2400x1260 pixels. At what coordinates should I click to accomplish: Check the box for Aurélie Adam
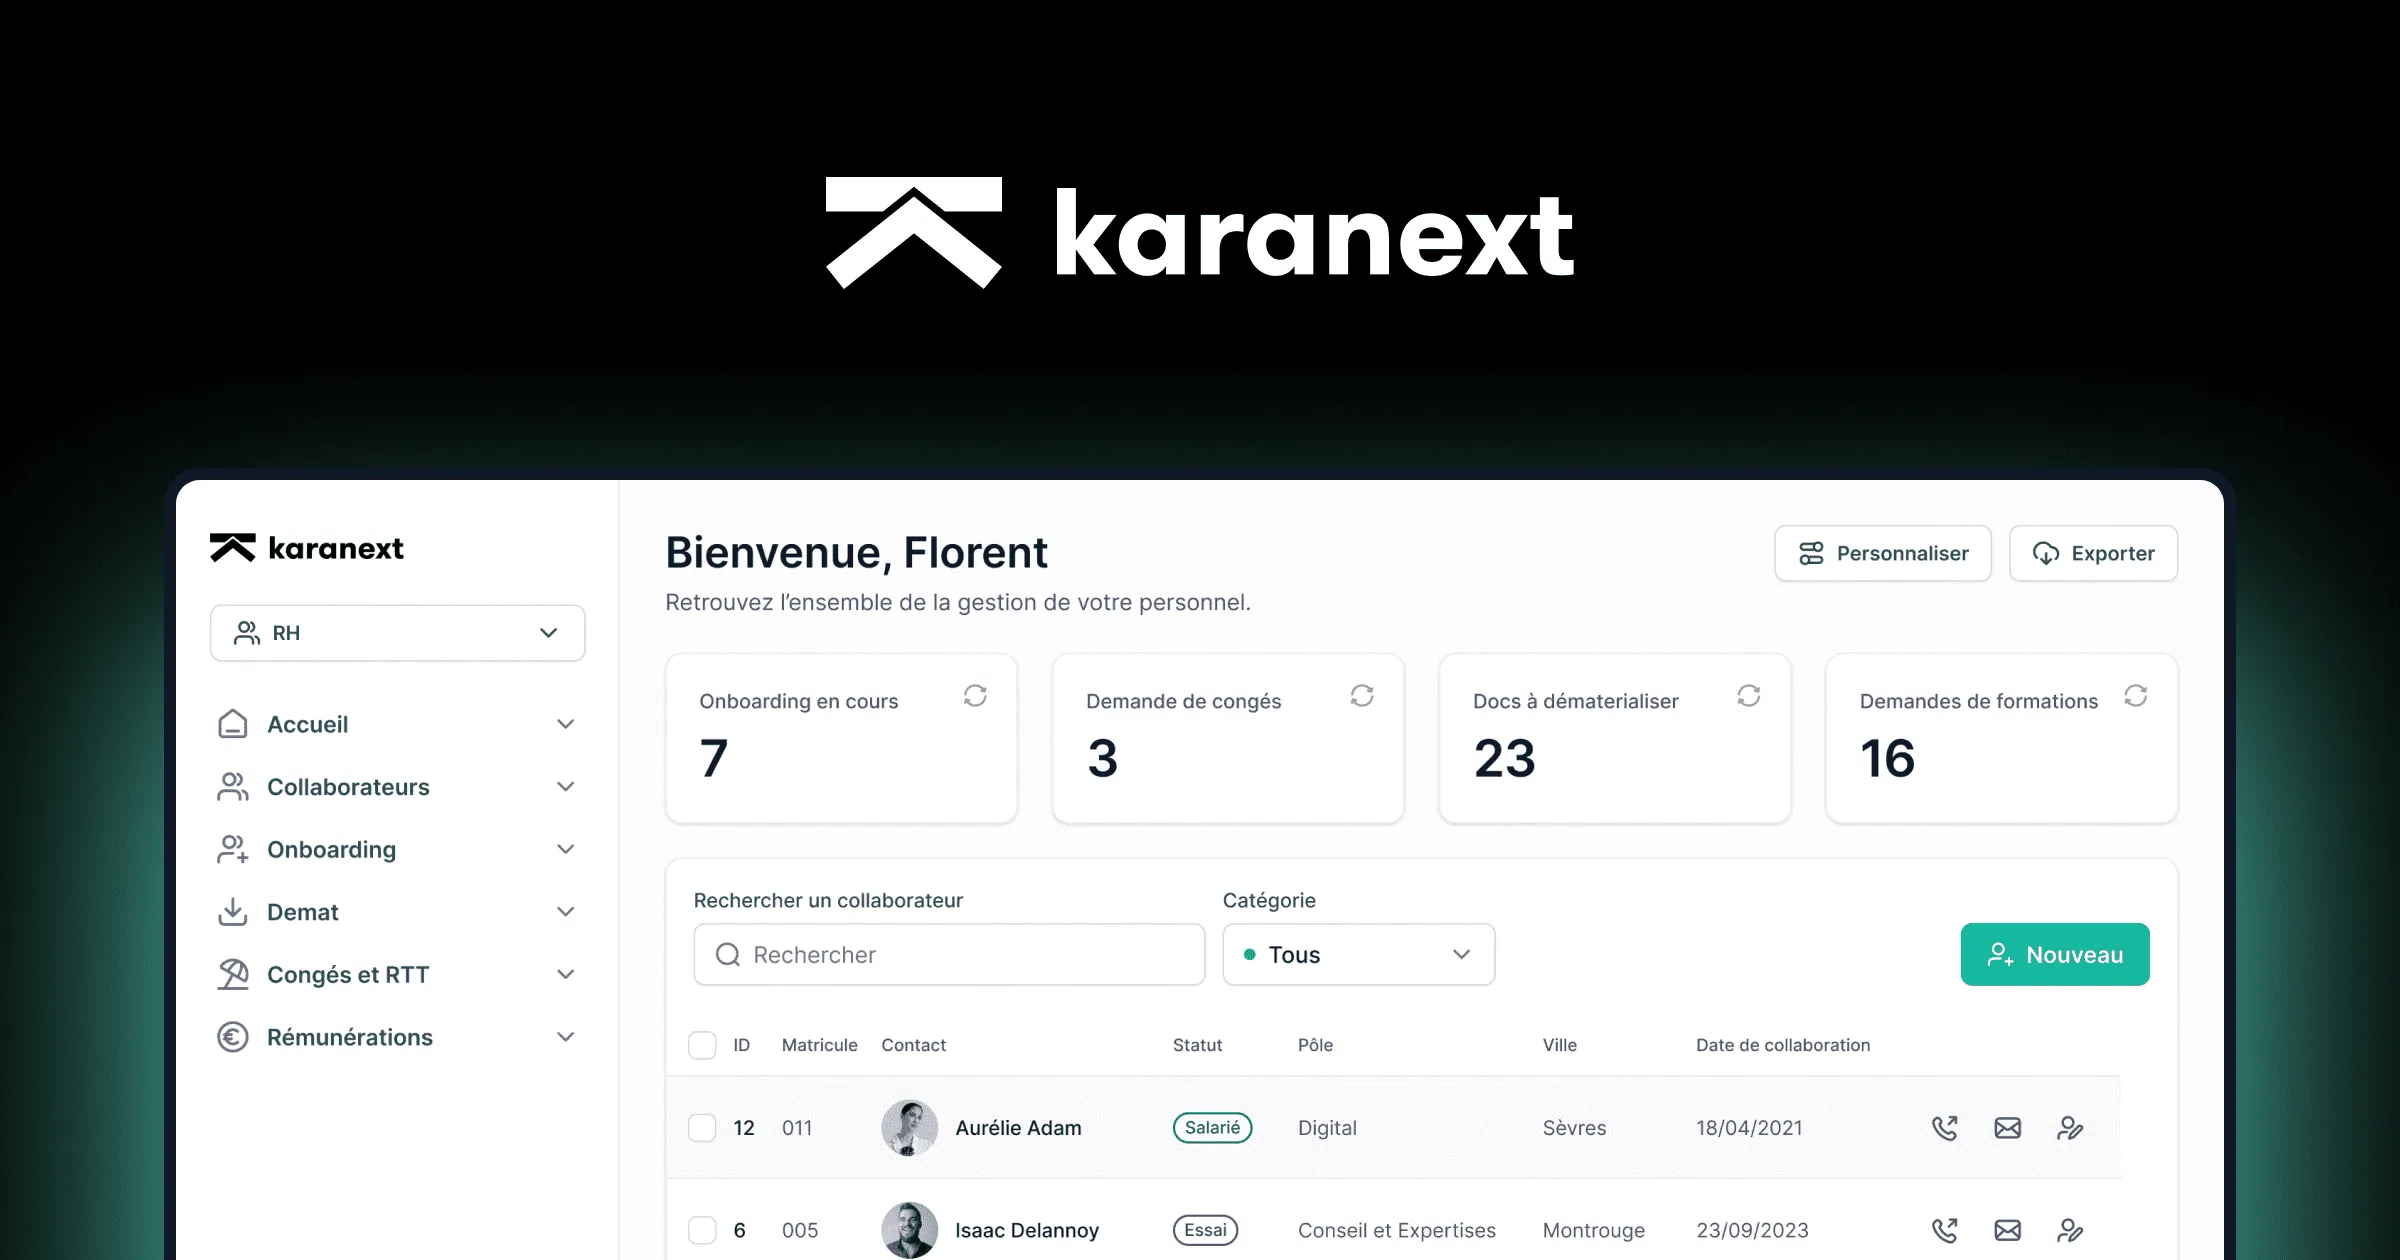(702, 1128)
